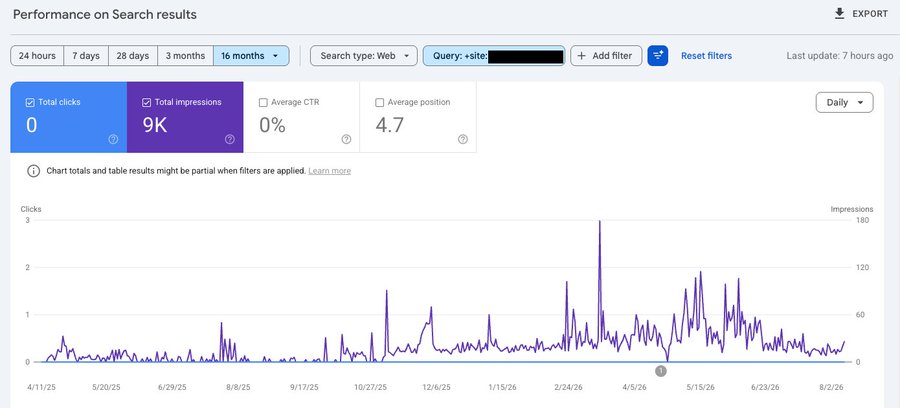
Task: Click the Last update: 7 hours ago text
Action: point(840,56)
